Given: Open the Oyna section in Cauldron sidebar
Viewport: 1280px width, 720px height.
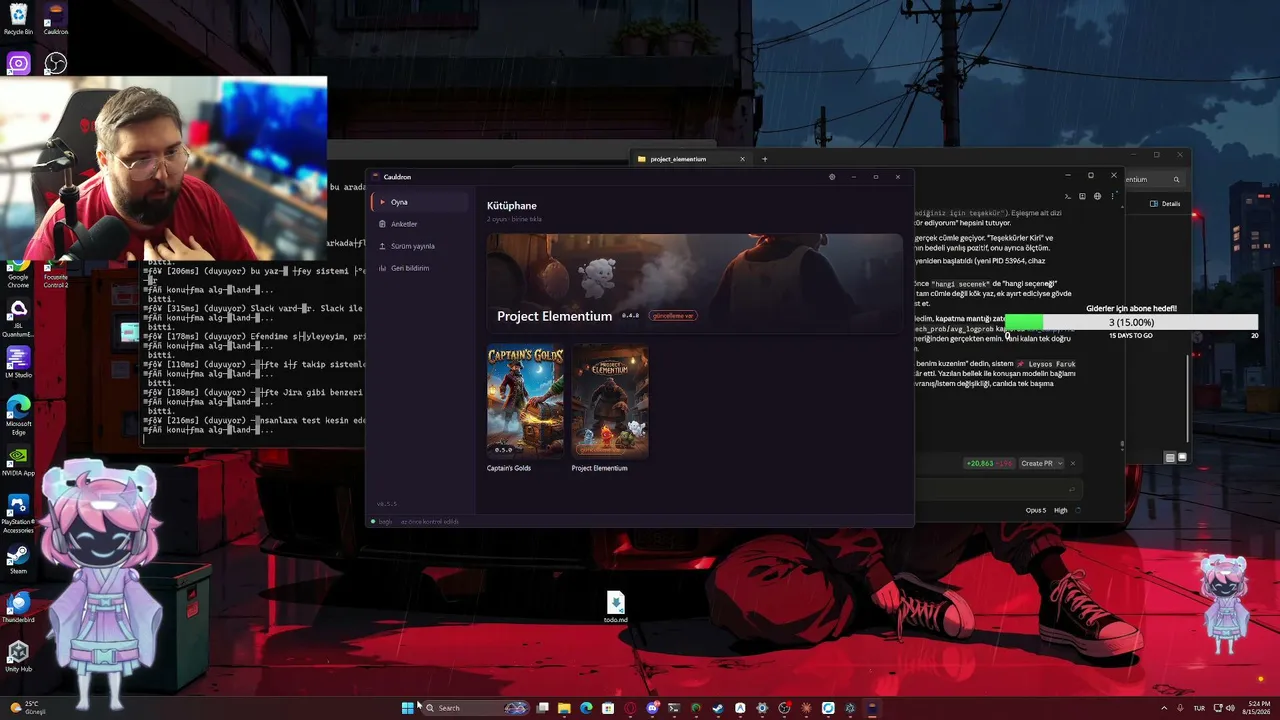Looking at the screenshot, I should click(x=419, y=202).
